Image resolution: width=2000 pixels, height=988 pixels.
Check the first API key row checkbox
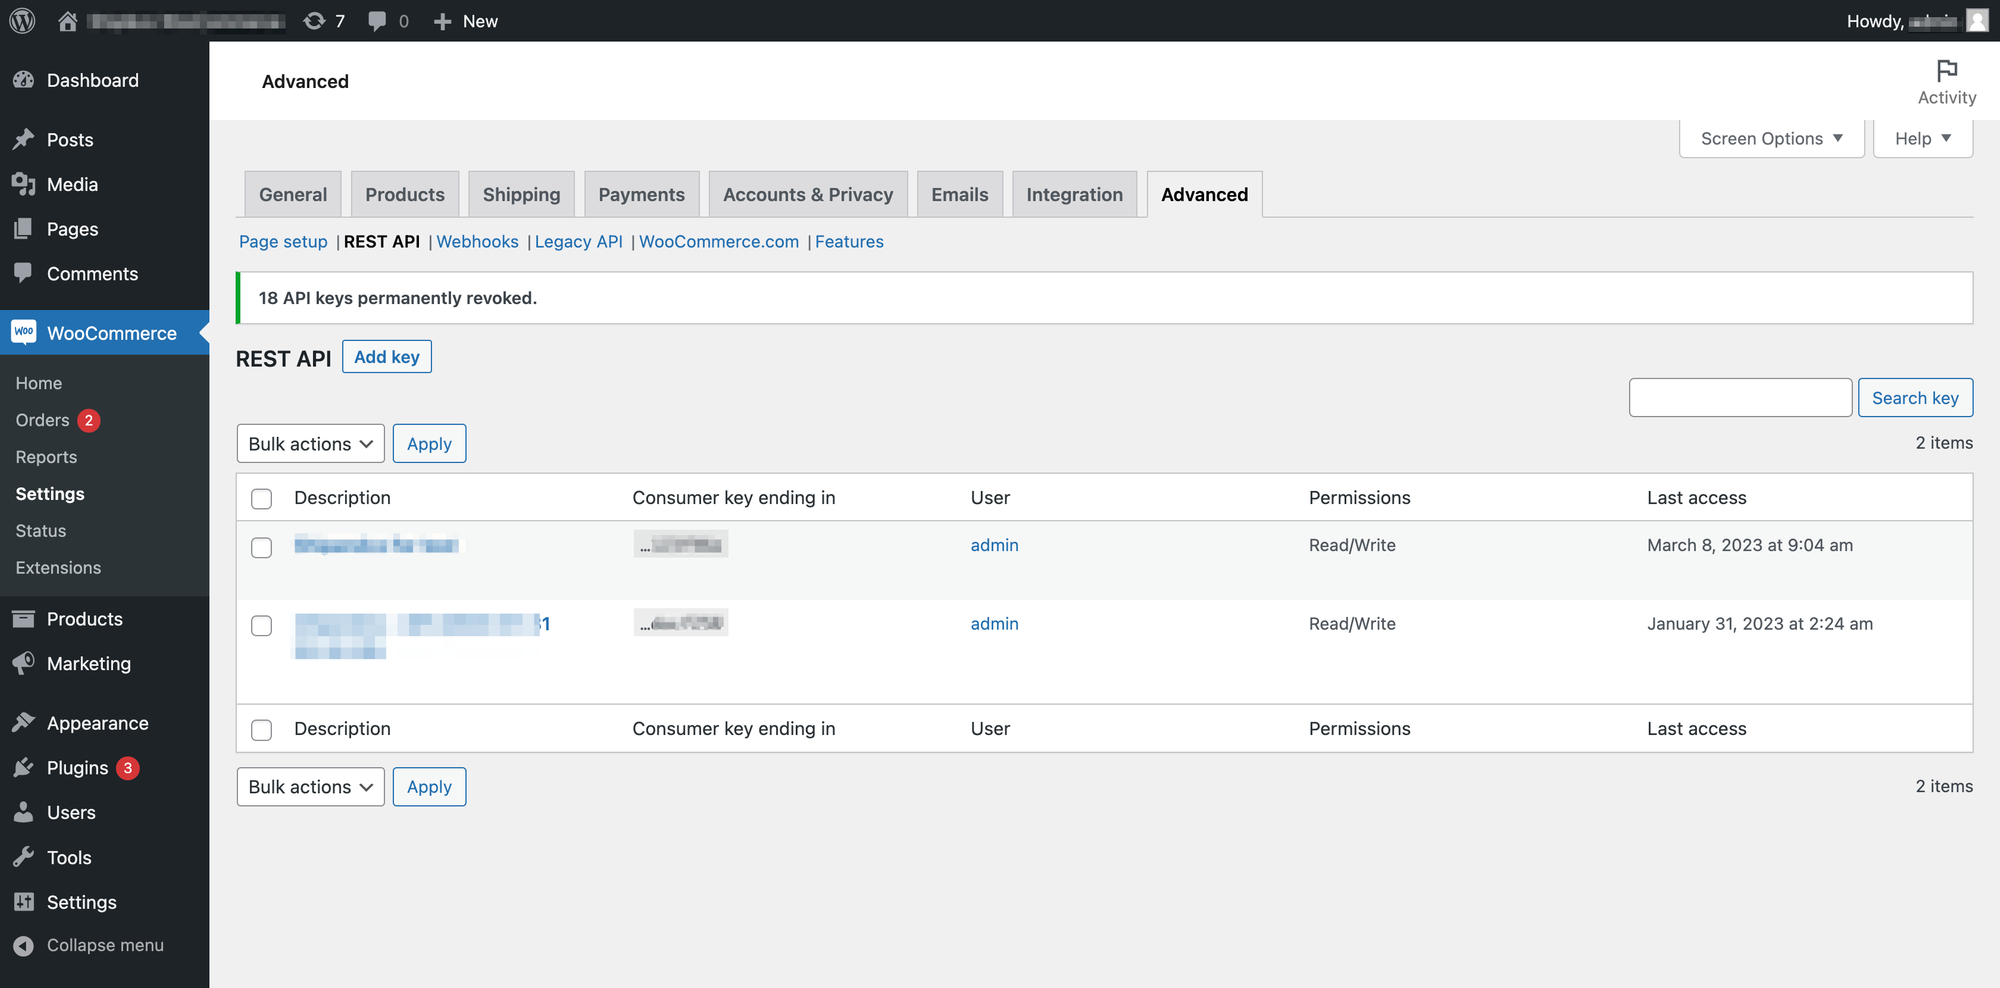[262, 547]
